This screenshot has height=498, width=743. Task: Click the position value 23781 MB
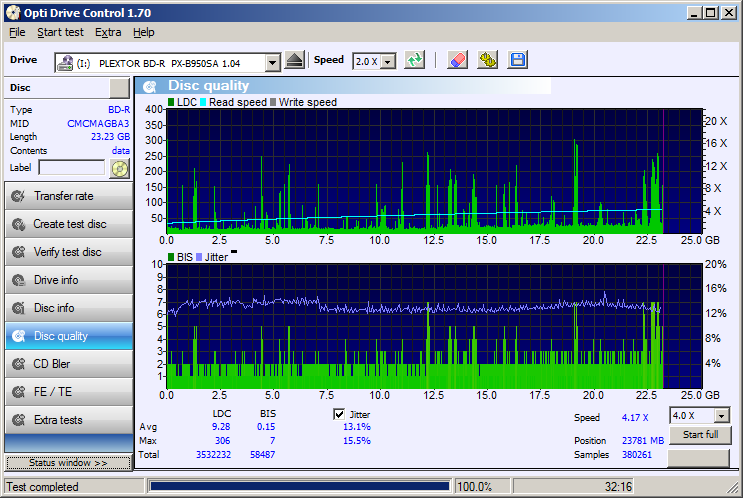tap(643, 441)
